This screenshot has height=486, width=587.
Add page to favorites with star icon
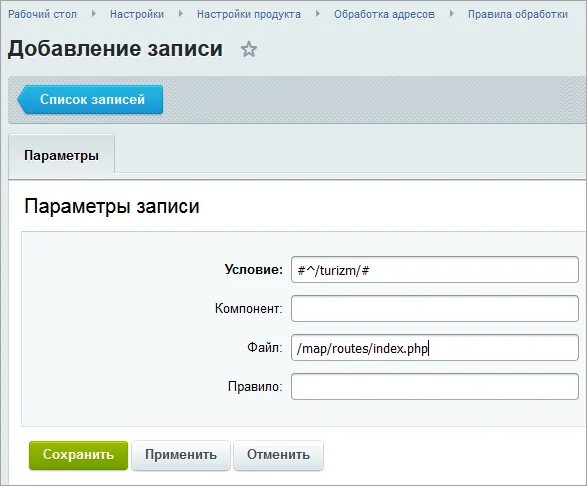[x=249, y=49]
